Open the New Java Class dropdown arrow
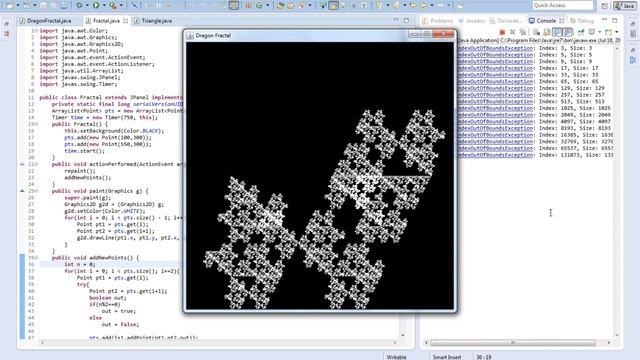 tap(267, 5)
